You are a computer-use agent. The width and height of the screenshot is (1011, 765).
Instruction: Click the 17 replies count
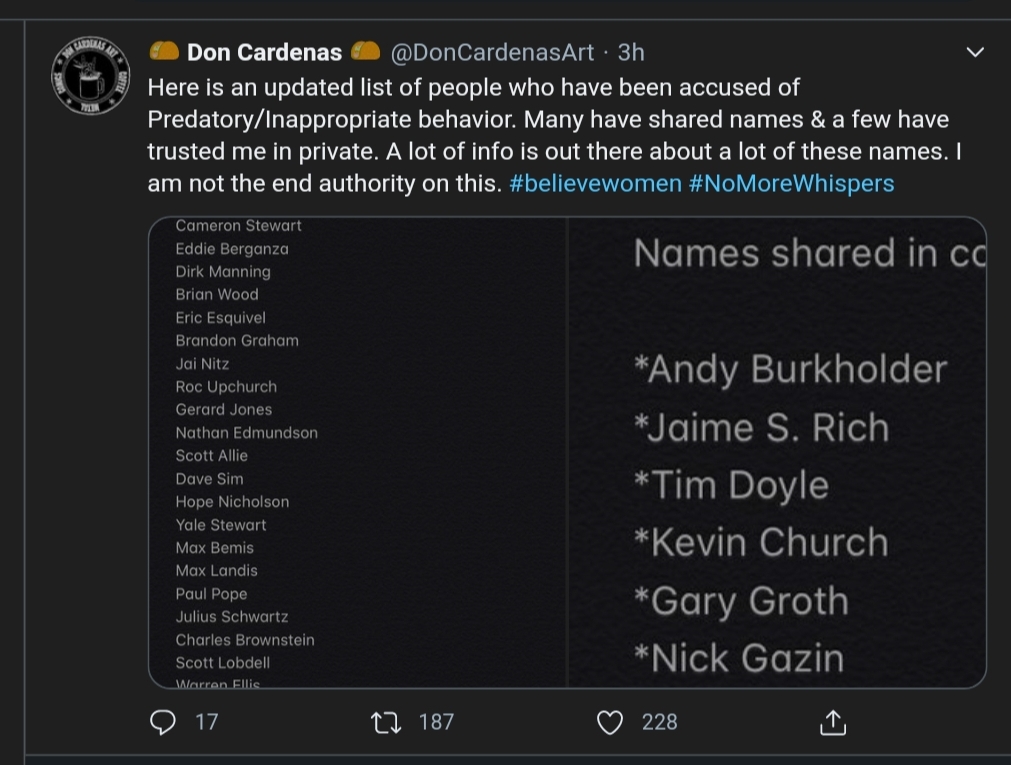[x=207, y=722]
